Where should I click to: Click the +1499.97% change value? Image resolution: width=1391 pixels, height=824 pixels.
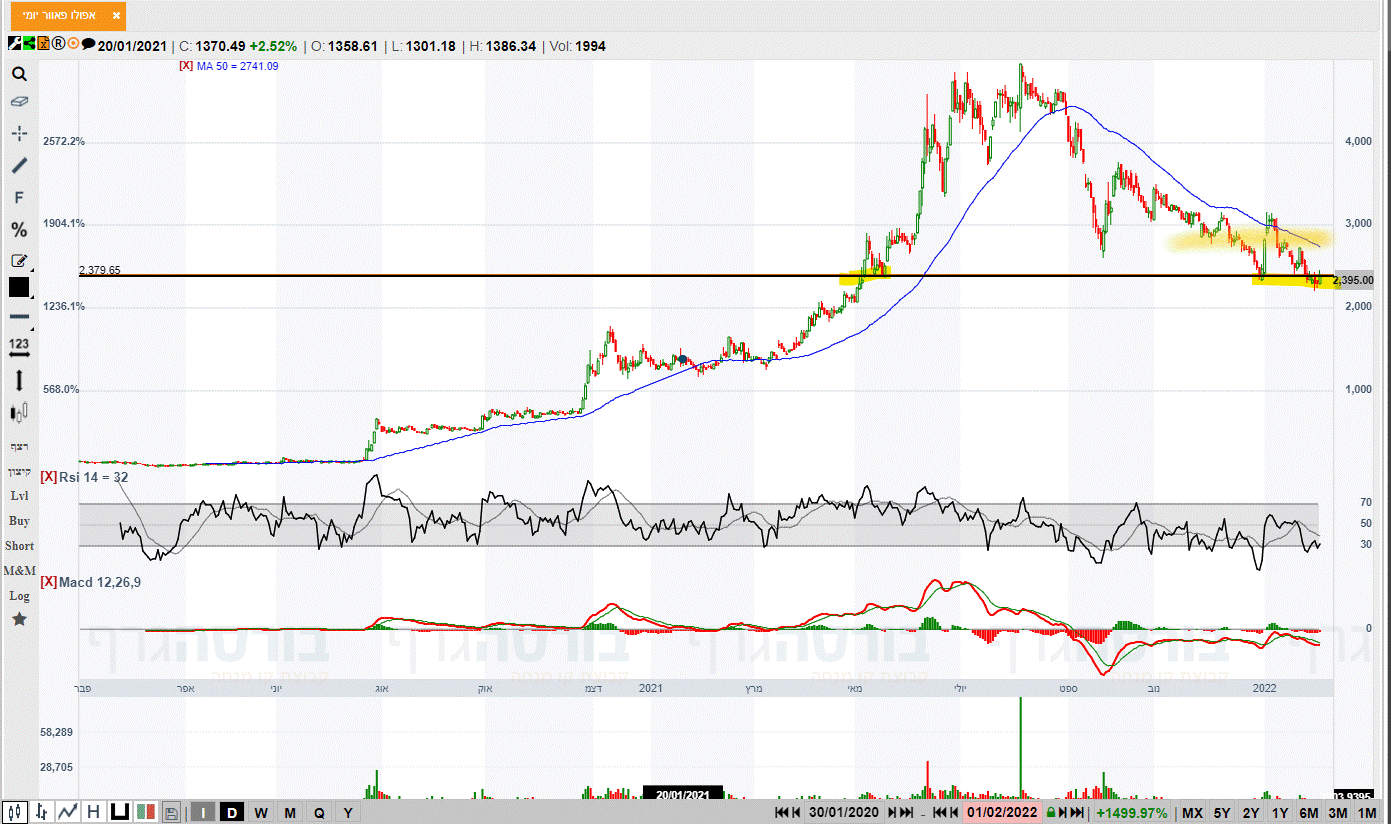pyautogui.click(x=1132, y=812)
